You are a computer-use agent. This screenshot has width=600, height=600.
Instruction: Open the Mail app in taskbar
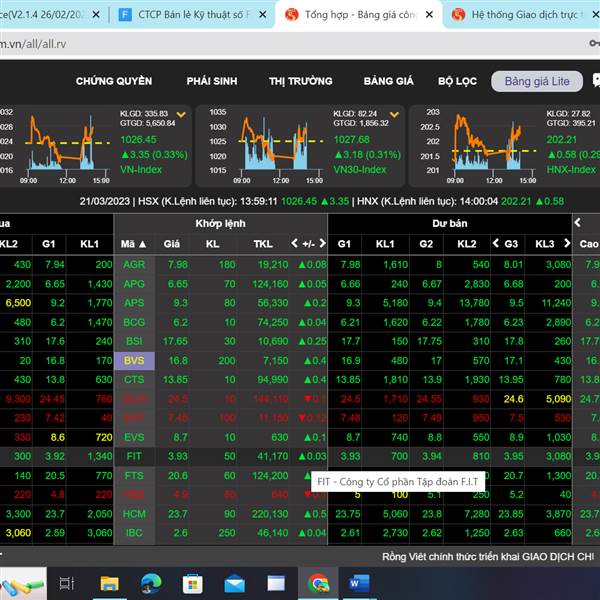point(234,582)
